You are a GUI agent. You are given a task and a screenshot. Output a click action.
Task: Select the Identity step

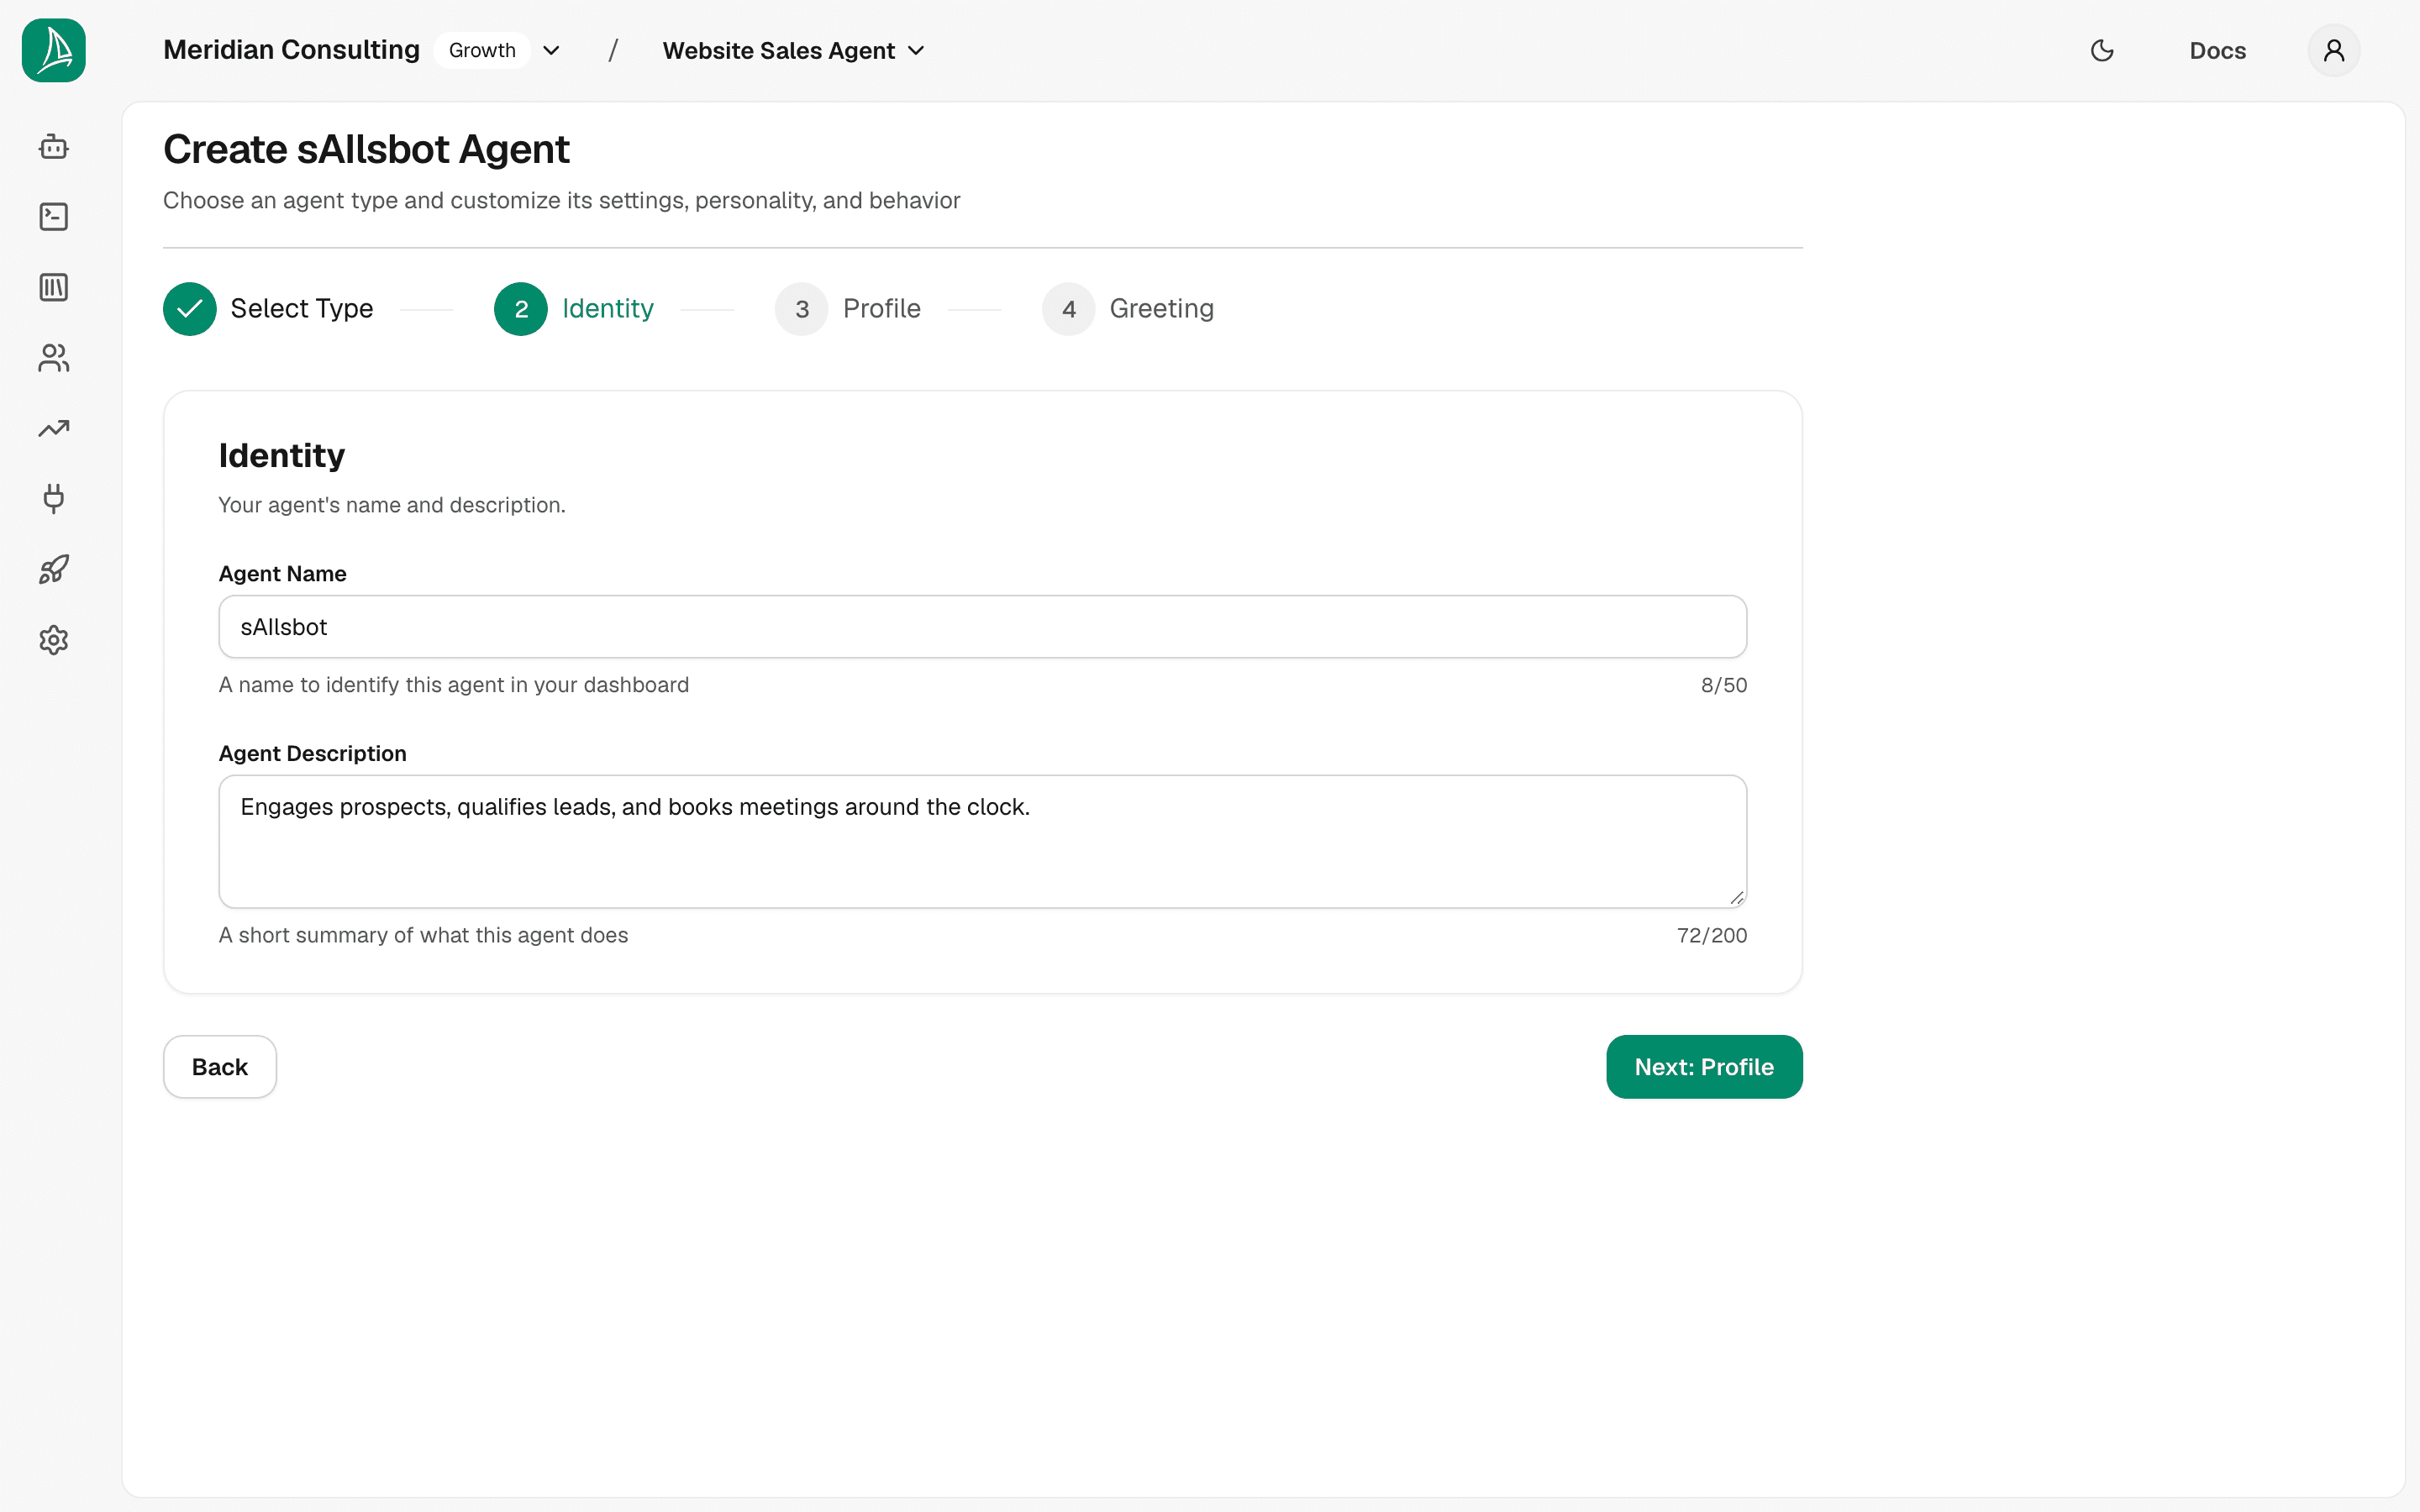(x=574, y=309)
